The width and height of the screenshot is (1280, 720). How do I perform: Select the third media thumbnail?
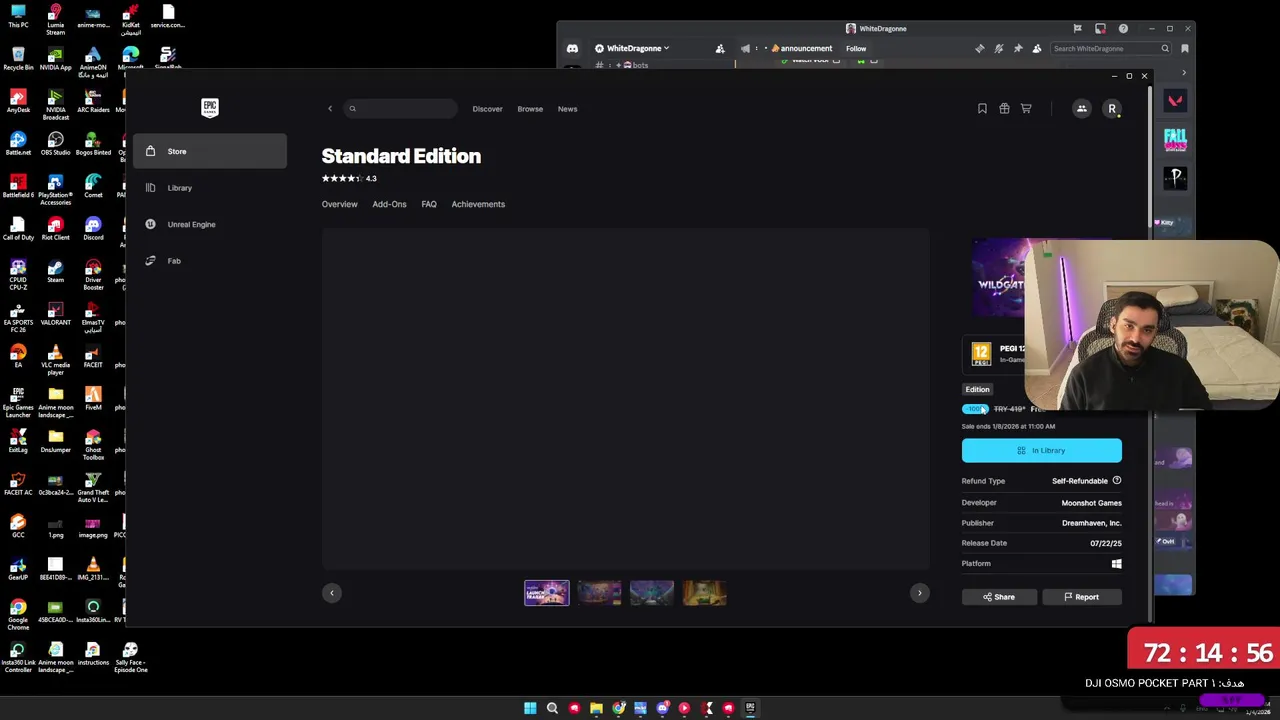click(651, 593)
